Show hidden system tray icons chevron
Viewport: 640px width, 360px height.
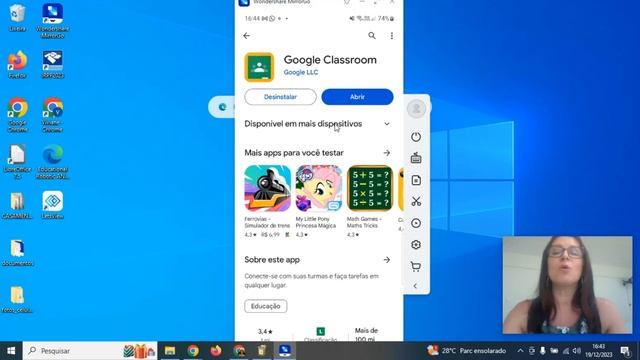[x=520, y=351]
